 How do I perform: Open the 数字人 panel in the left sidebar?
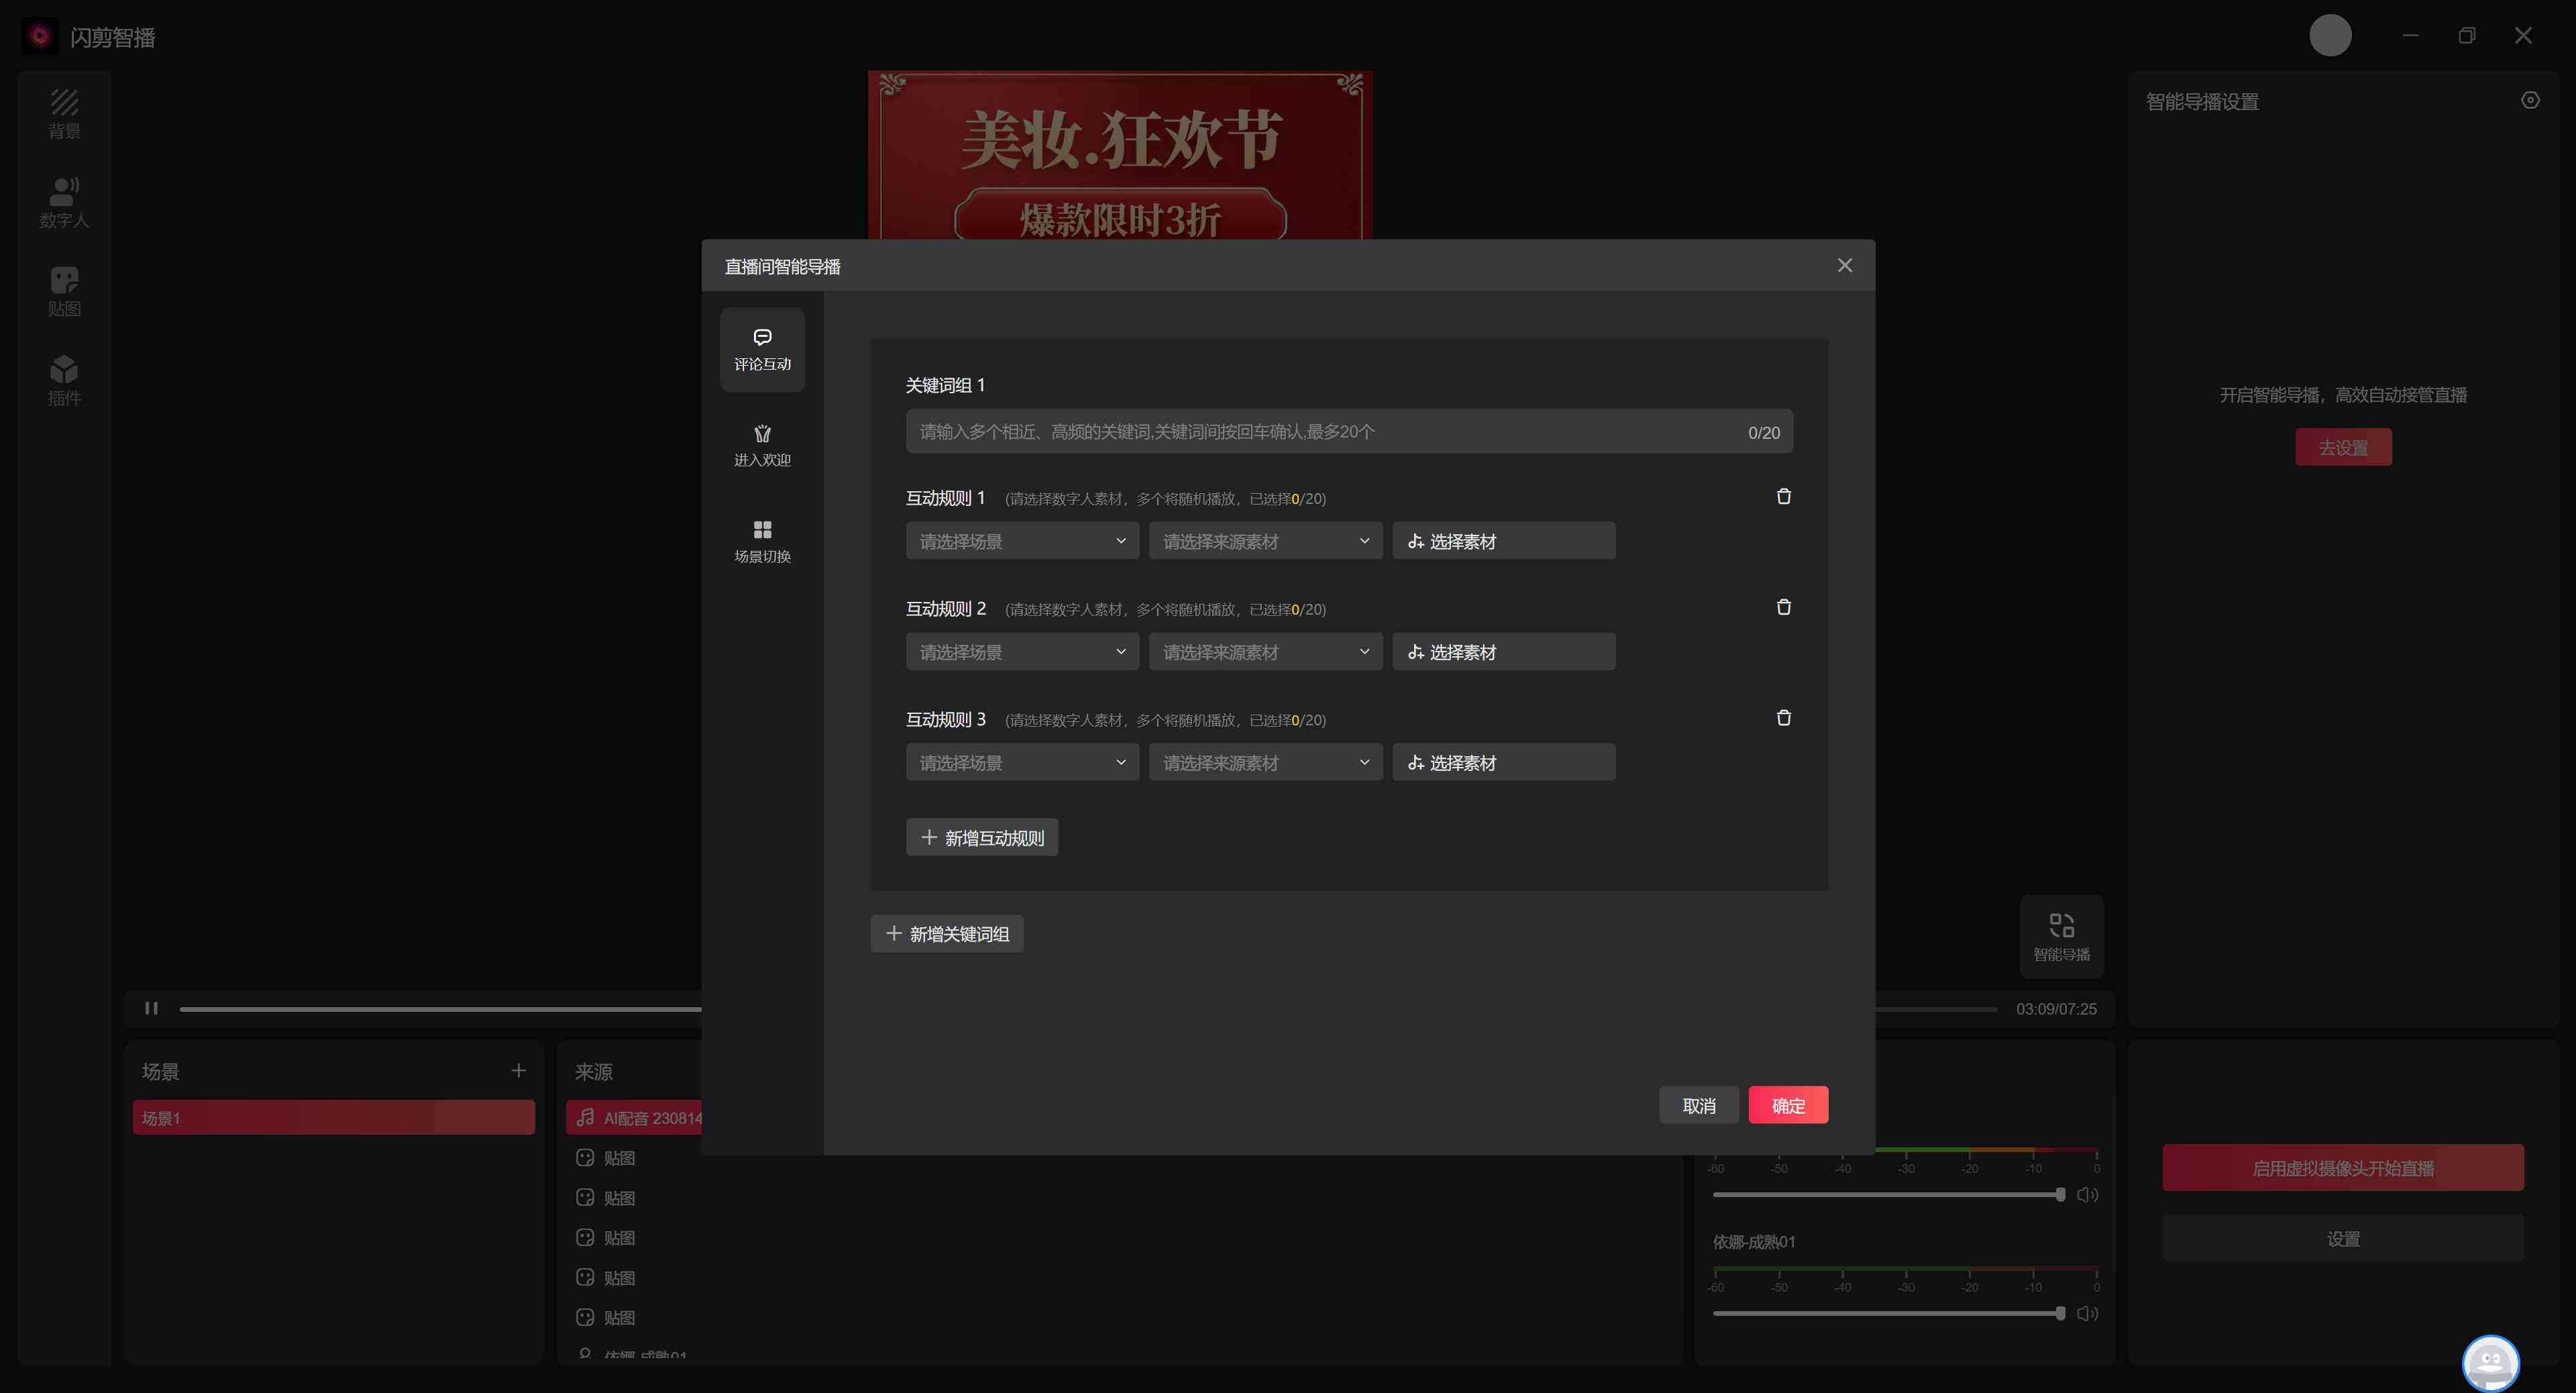[x=64, y=203]
